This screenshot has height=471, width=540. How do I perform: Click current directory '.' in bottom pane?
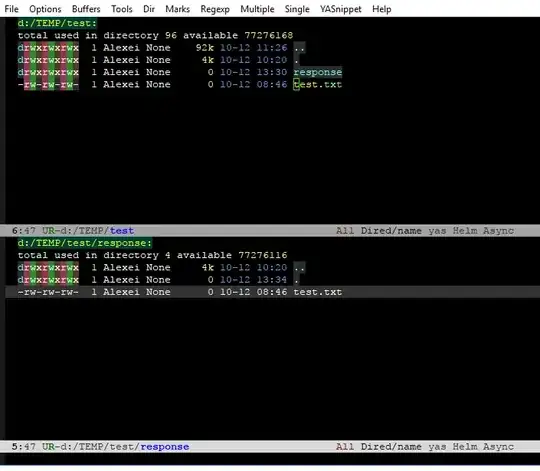tap(296, 280)
